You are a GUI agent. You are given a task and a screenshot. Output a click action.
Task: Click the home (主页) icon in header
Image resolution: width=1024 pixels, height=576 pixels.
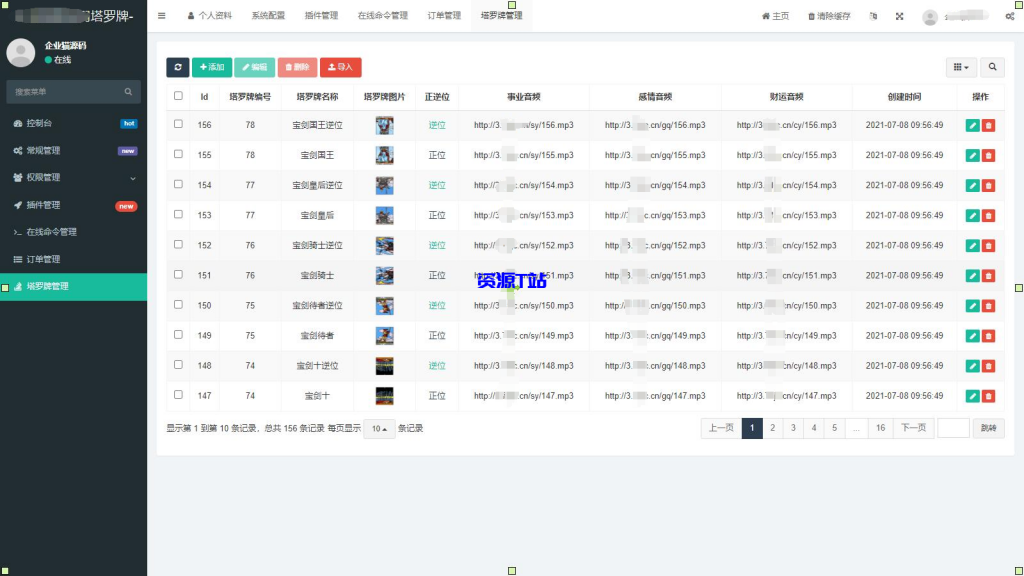(x=765, y=16)
